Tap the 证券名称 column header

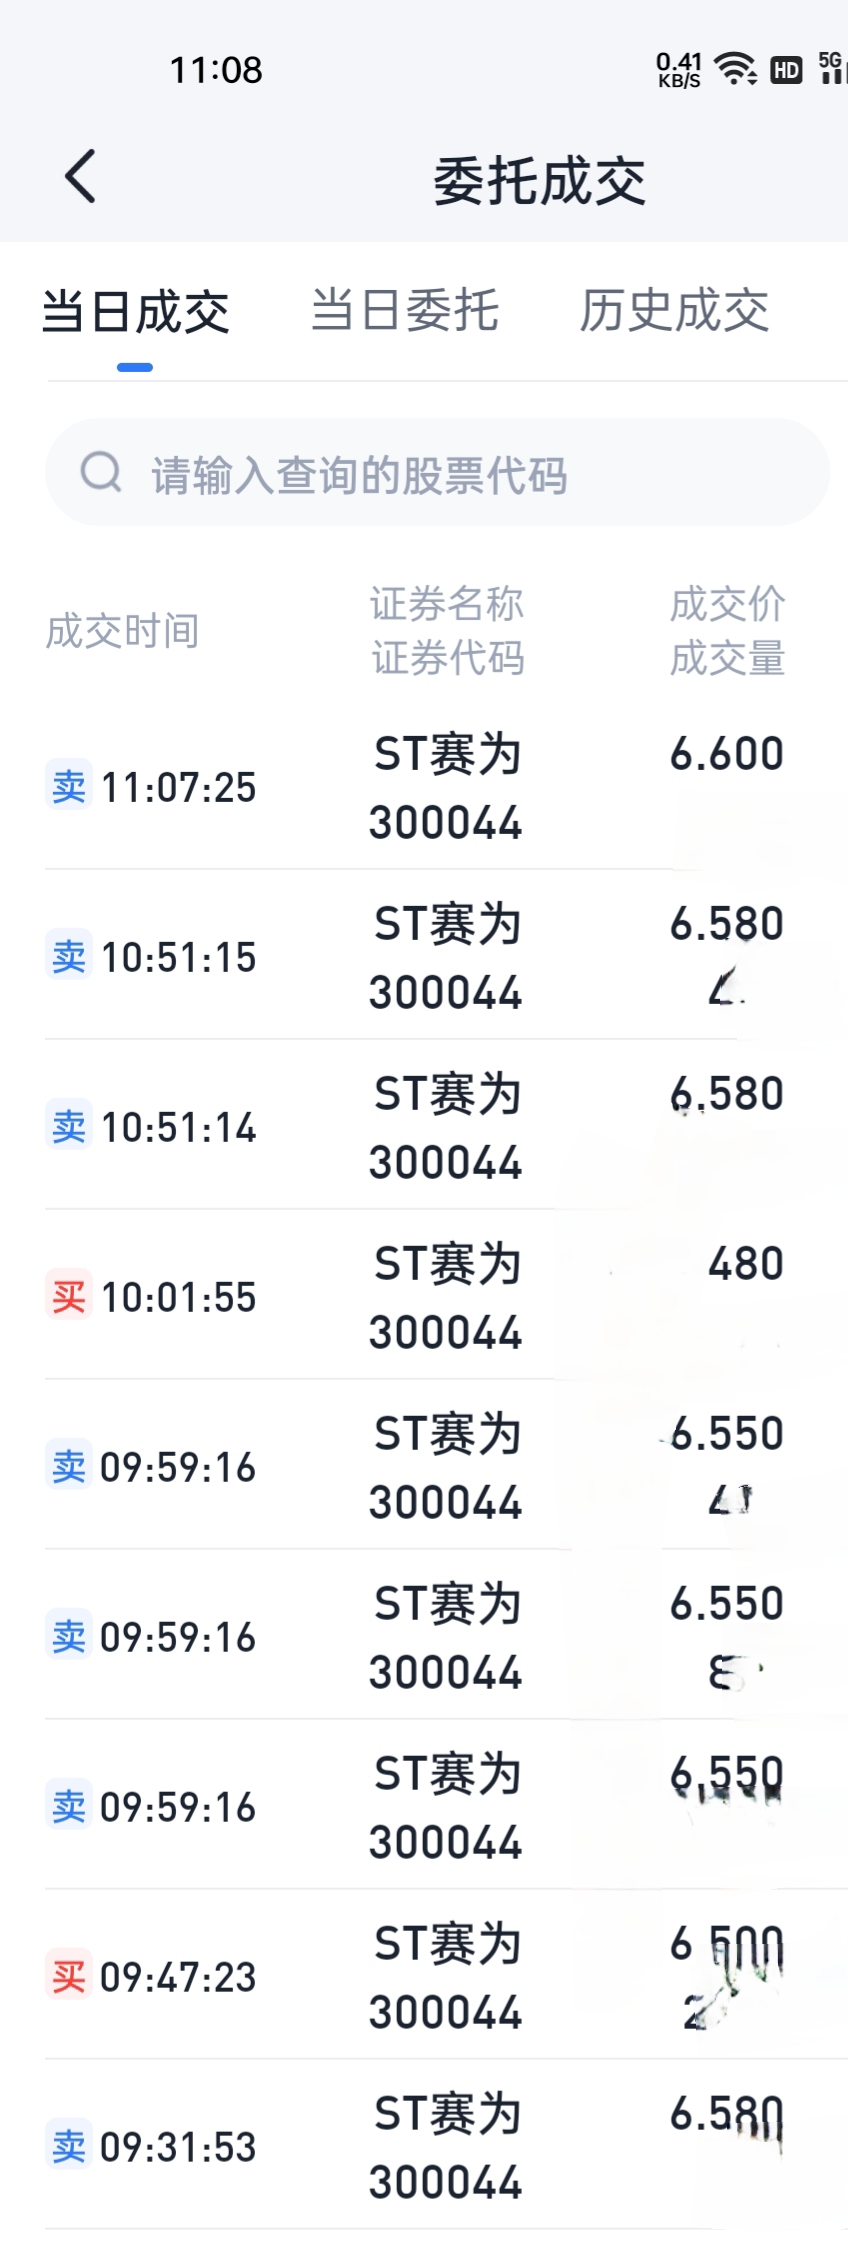447,604
